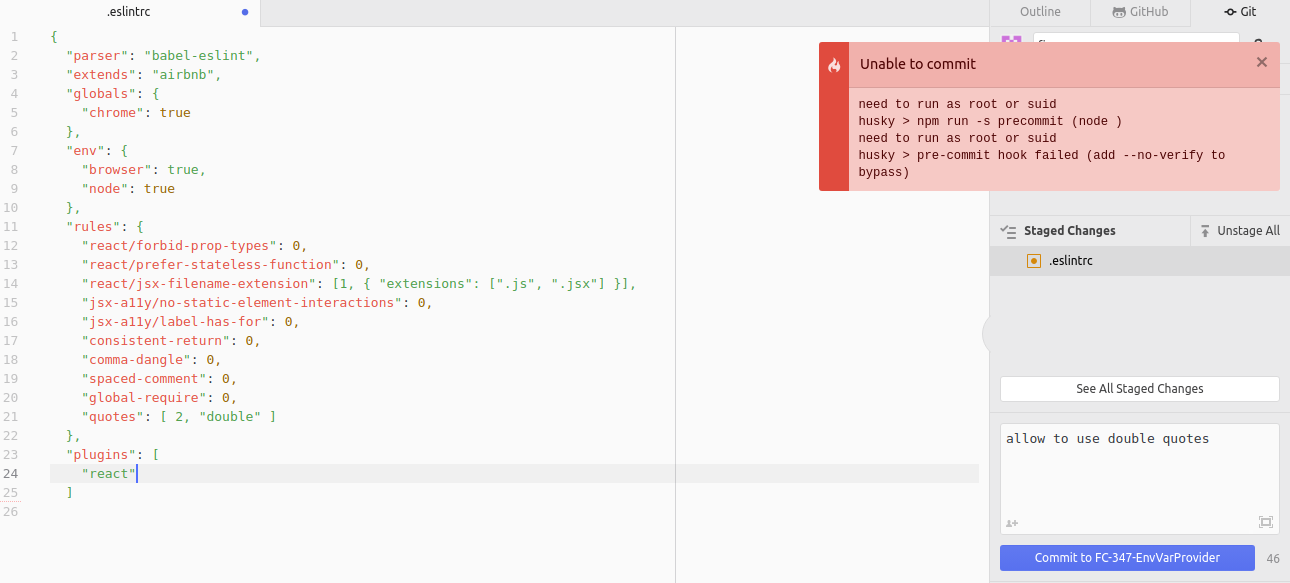Expand the commit message editor
Screen dimensions: 1290x583
[1266, 522]
